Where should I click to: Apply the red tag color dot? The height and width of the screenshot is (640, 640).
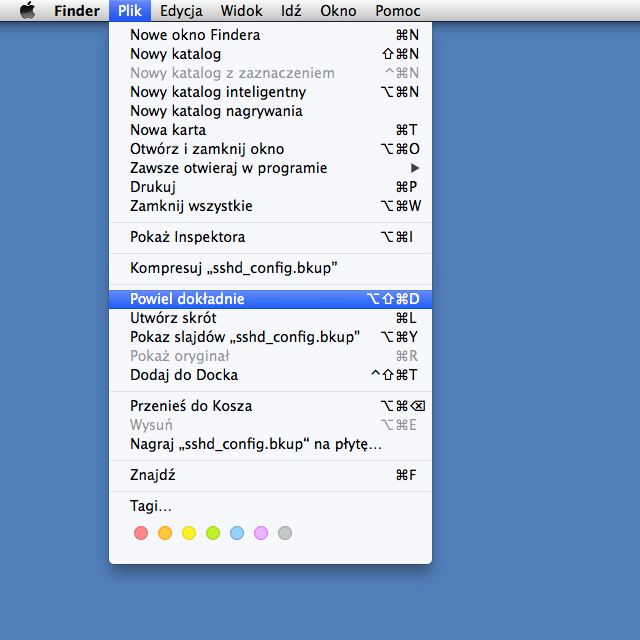(141, 533)
